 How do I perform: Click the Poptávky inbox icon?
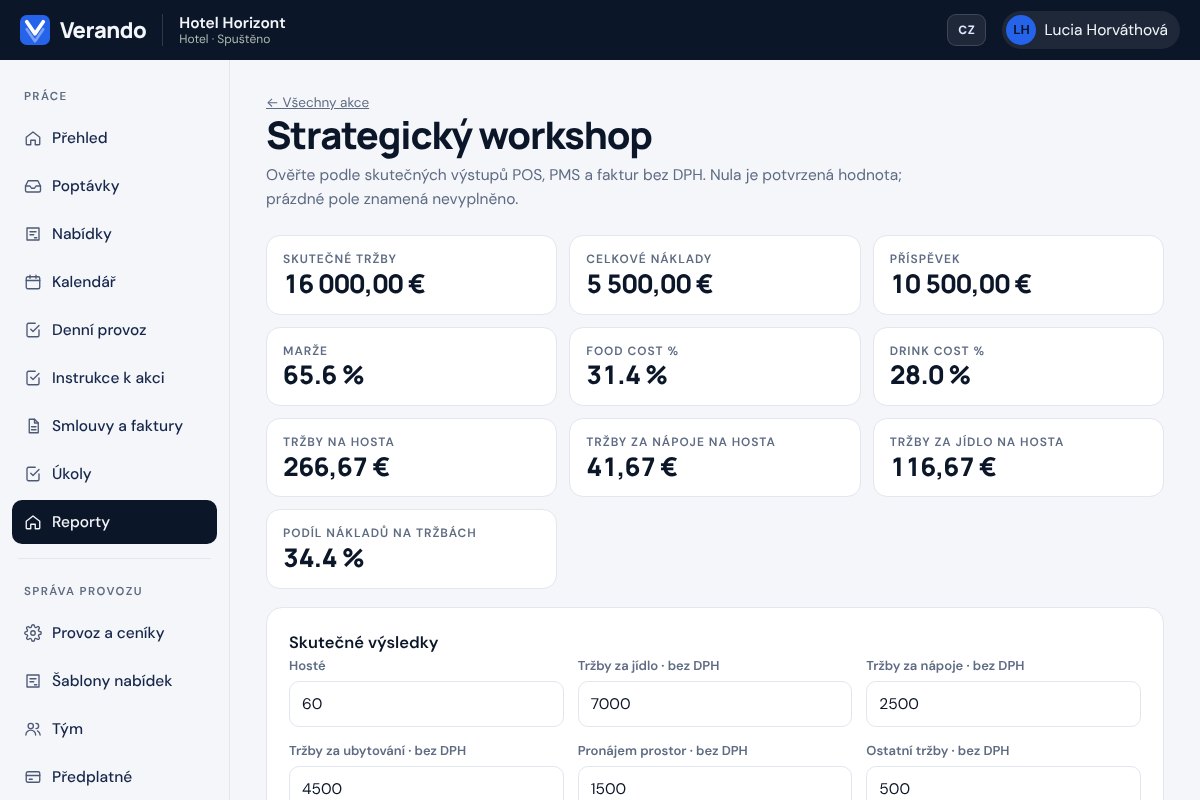pos(33,186)
